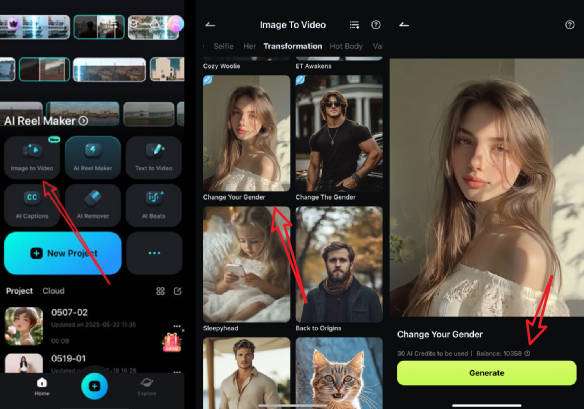Choose the Sleepyhead template

(x=247, y=264)
